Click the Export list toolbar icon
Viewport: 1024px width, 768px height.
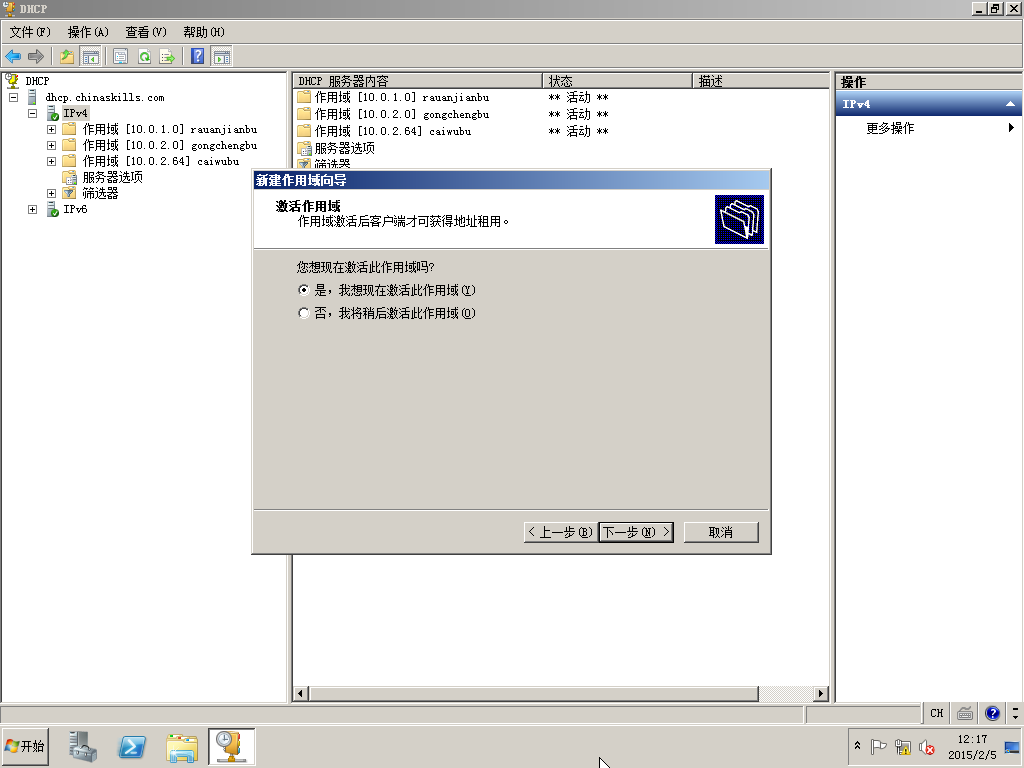click(167, 57)
